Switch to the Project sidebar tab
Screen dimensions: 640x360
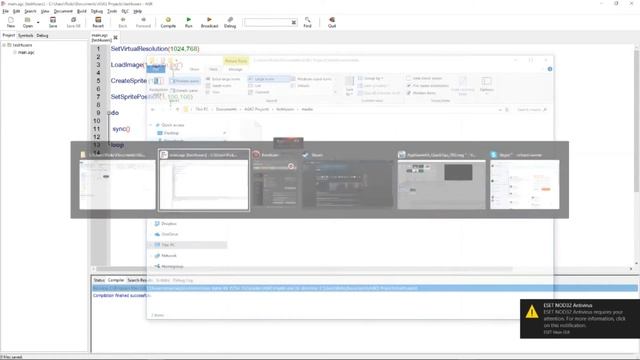pyautogui.click(x=9, y=36)
